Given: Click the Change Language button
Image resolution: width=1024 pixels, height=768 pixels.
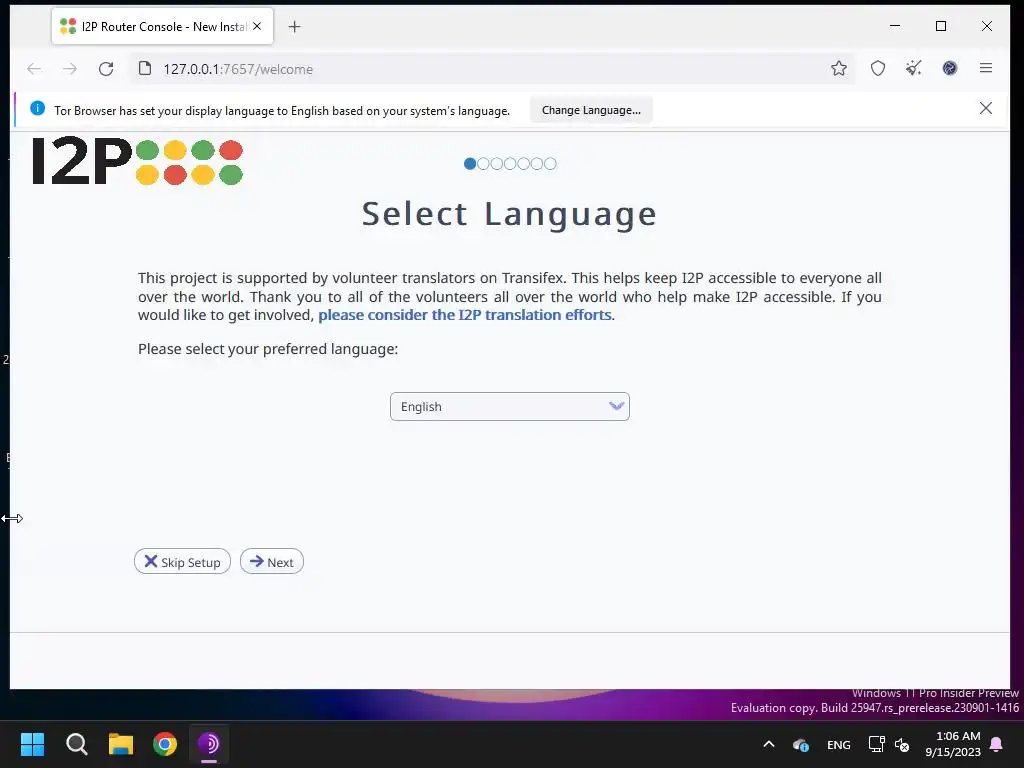Looking at the screenshot, I should click(x=591, y=110).
